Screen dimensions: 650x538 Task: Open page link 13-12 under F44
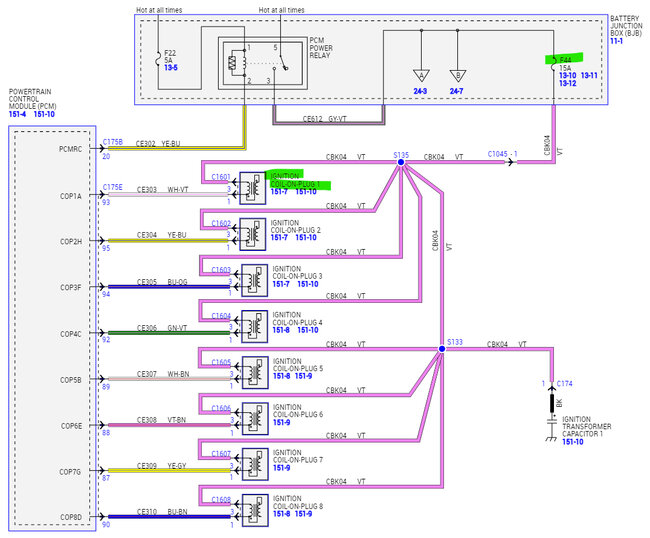(x=568, y=83)
